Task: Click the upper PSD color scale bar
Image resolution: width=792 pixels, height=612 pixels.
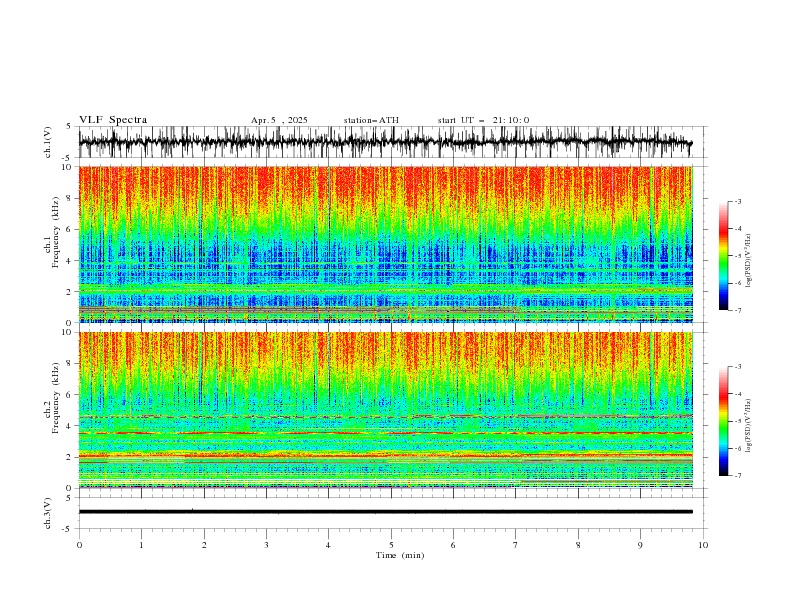Action: [x=723, y=256]
